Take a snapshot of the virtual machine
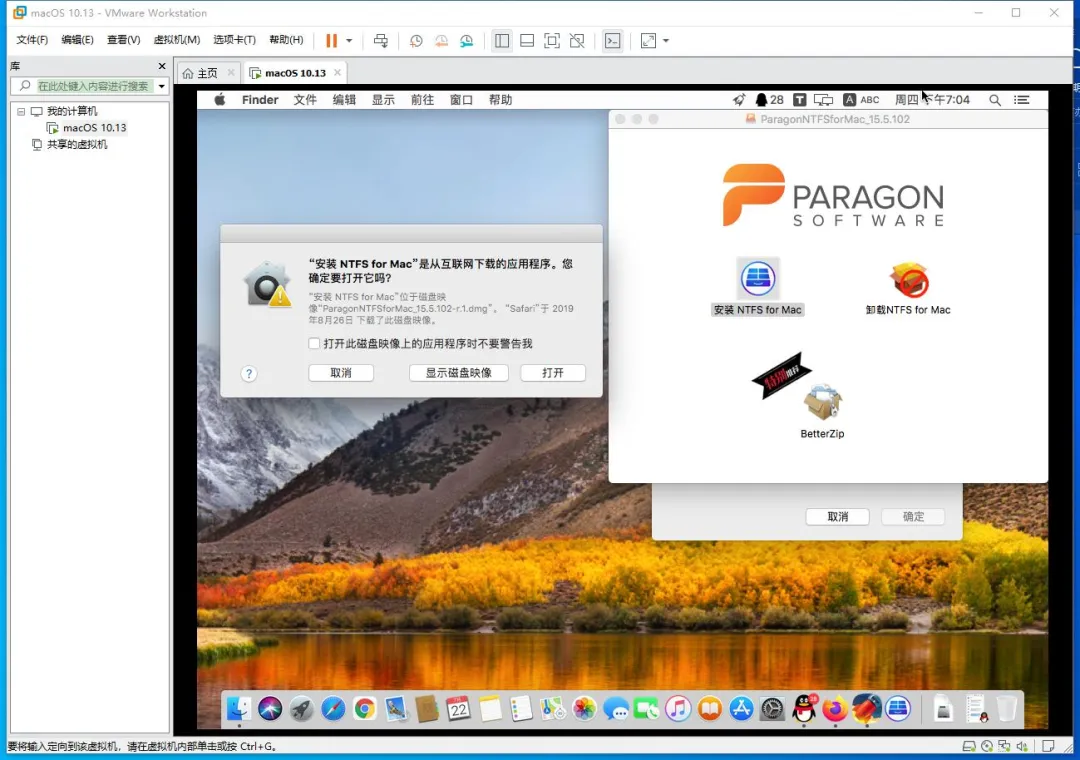Viewport: 1080px width, 760px height. 416,41
